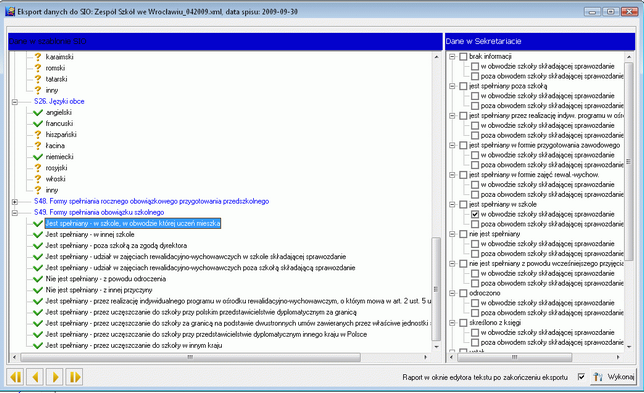The height and width of the screenshot is (393, 644).
Task: Jump to the last step with double-right arrow
Action: click(x=74, y=377)
